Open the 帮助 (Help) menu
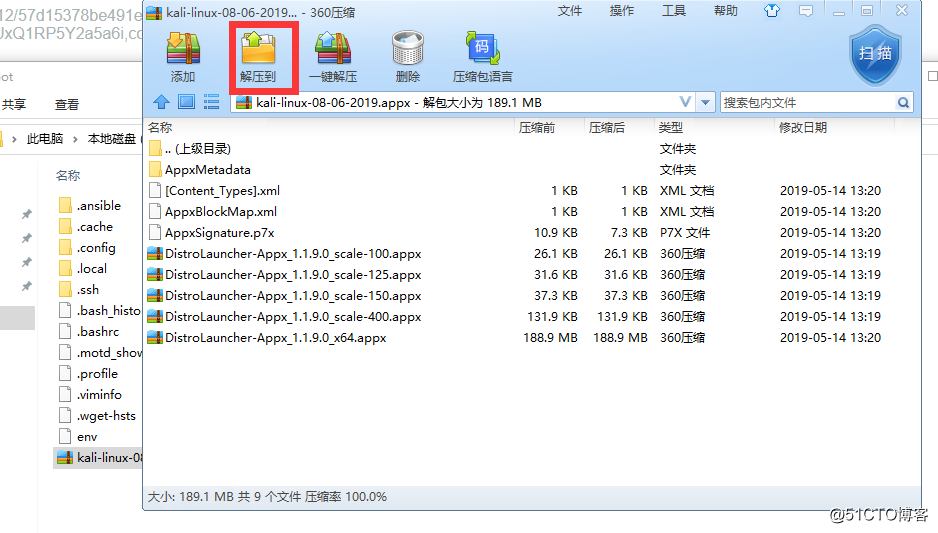The width and height of the screenshot is (938, 533). [x=726, y=11]
